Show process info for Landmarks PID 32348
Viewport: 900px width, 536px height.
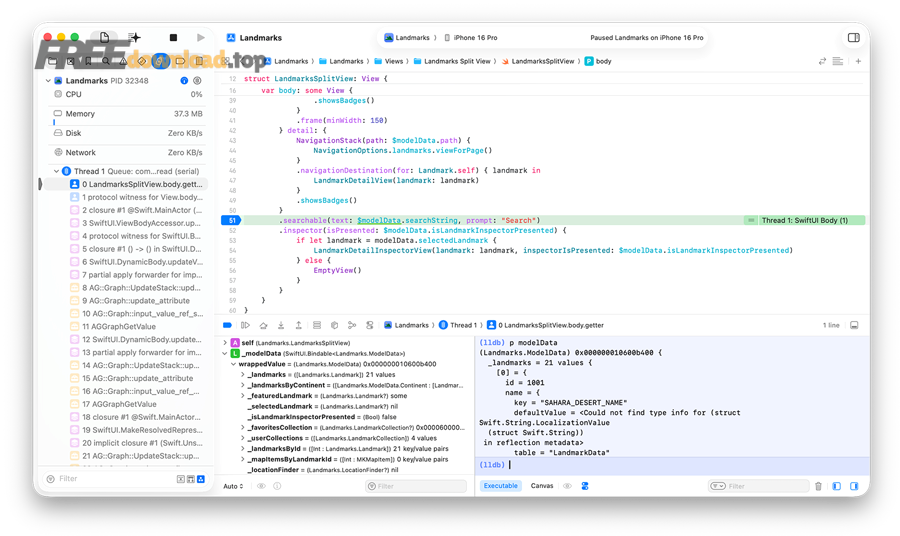pos(184,80)
